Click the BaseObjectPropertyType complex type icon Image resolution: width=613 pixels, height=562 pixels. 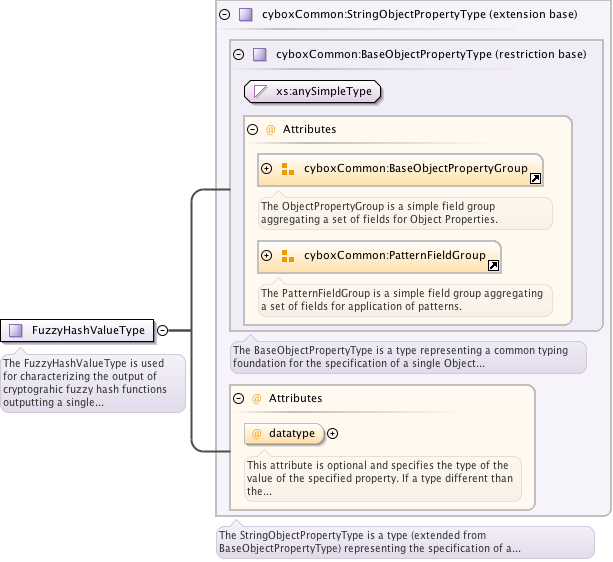[259, 55]
